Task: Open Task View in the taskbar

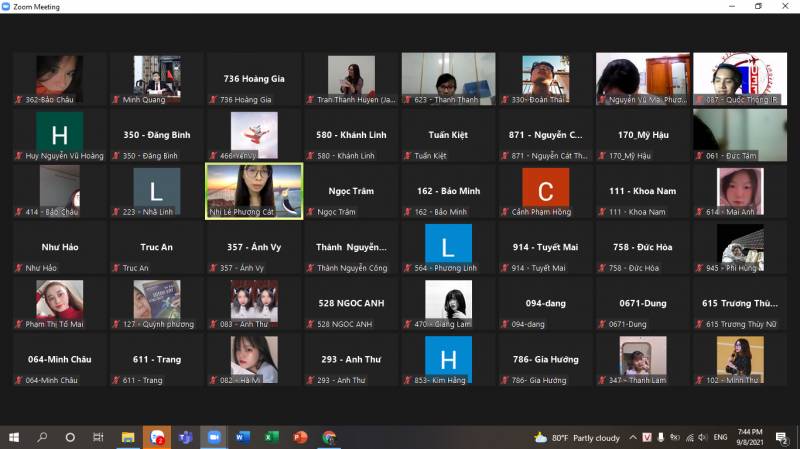Action: pos(98,437)
